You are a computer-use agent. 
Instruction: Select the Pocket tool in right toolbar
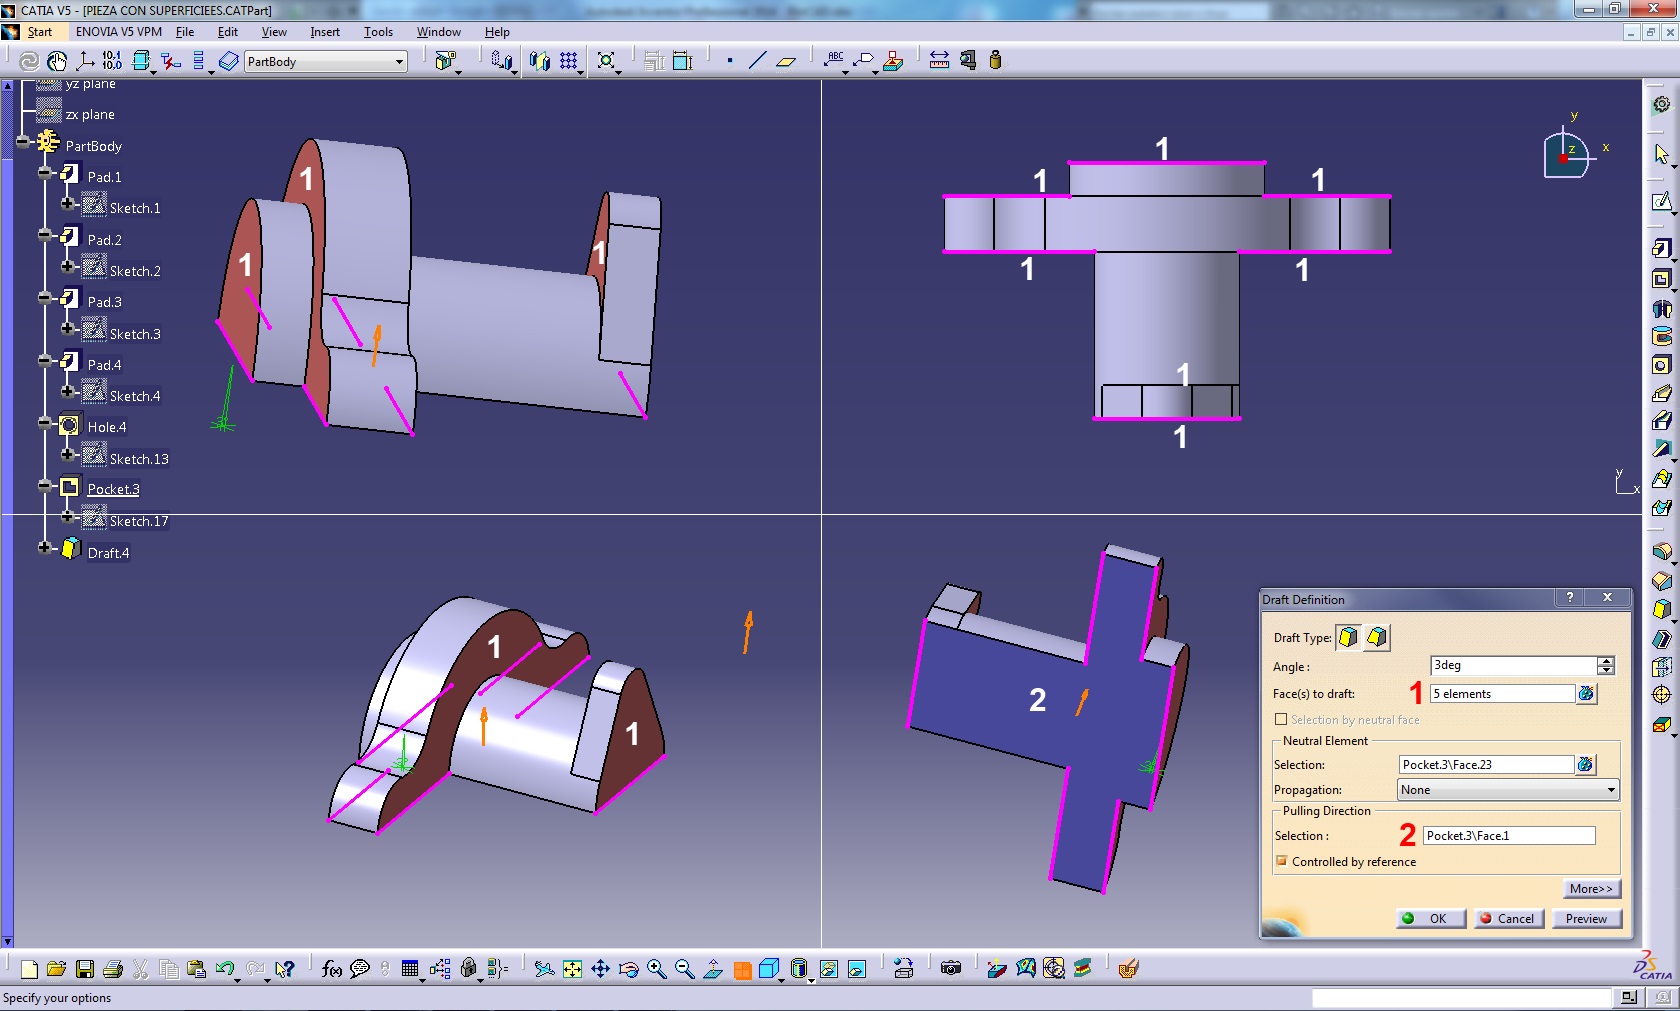1661,279
